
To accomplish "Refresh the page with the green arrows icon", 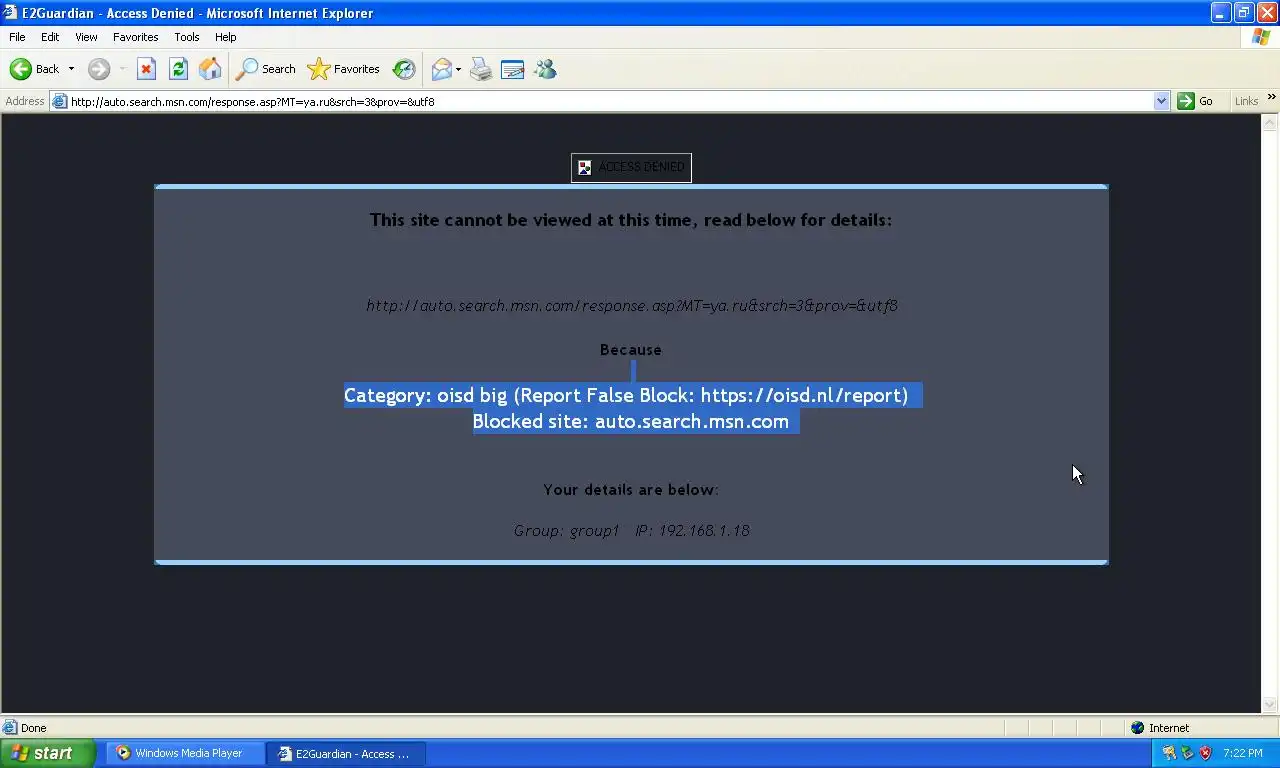I will [x=178, y=69].
